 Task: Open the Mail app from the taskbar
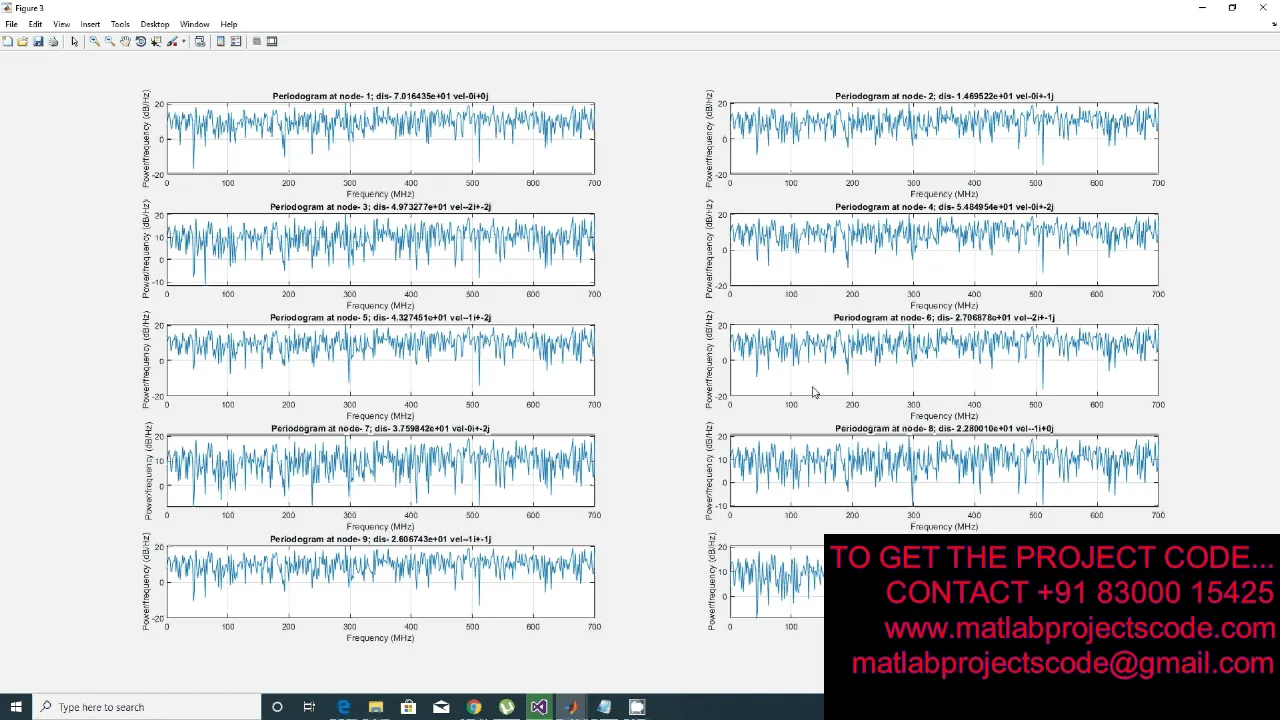click(x=441, y=707)
